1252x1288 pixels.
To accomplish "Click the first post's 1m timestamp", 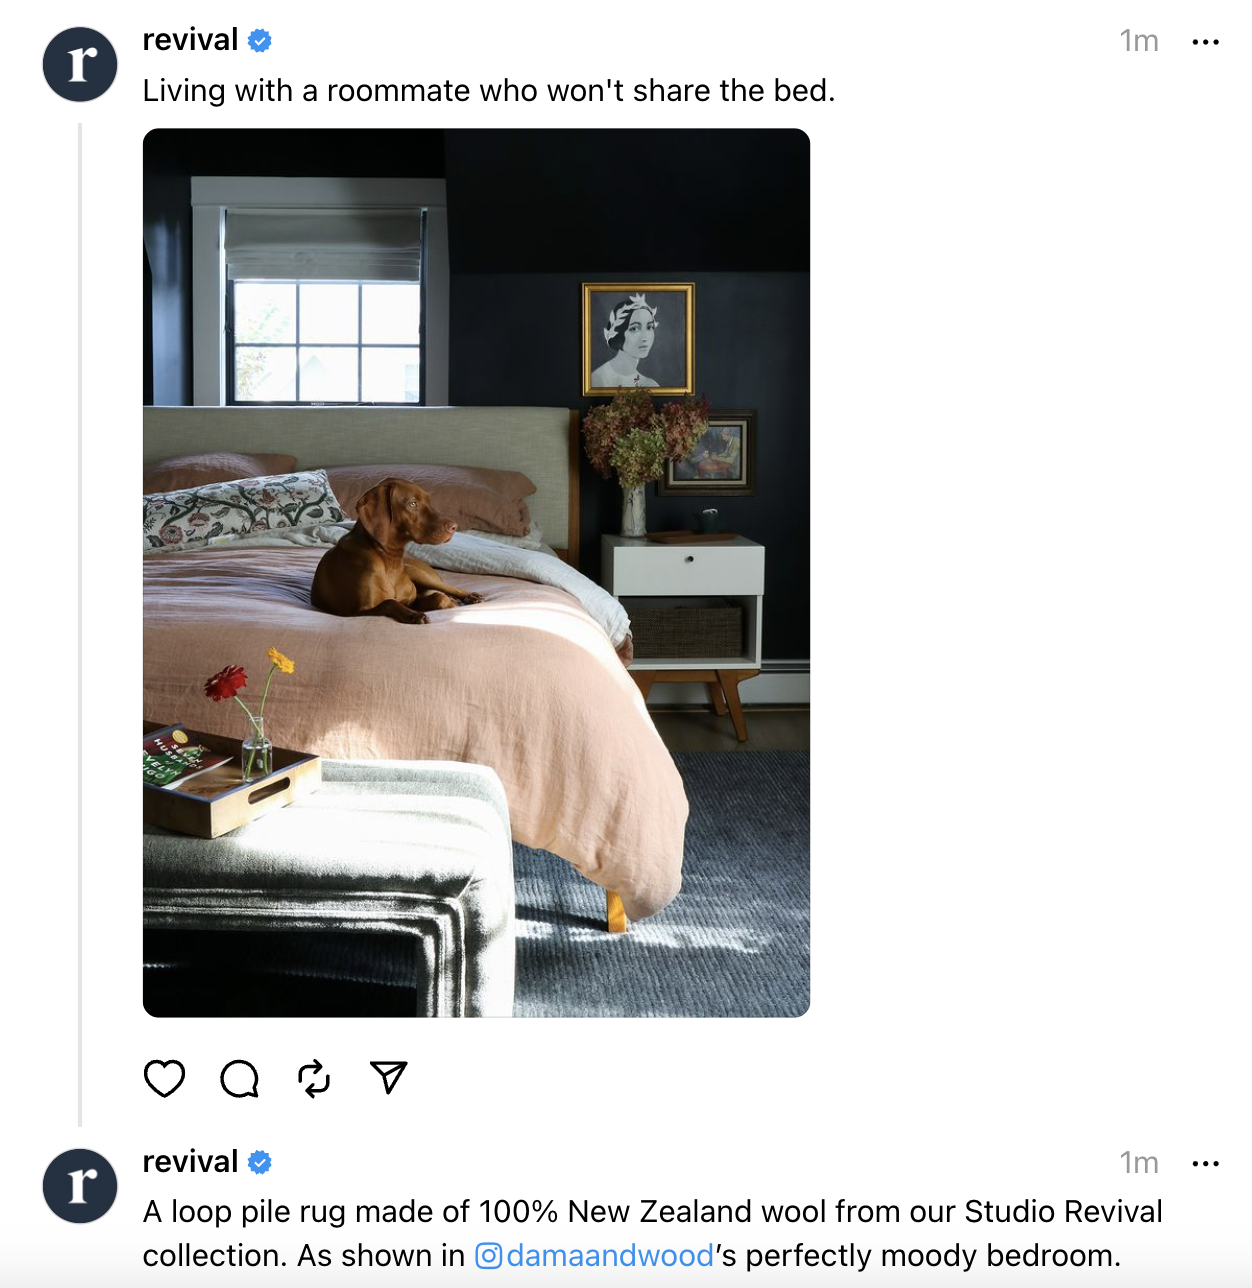I will 1139,41.
